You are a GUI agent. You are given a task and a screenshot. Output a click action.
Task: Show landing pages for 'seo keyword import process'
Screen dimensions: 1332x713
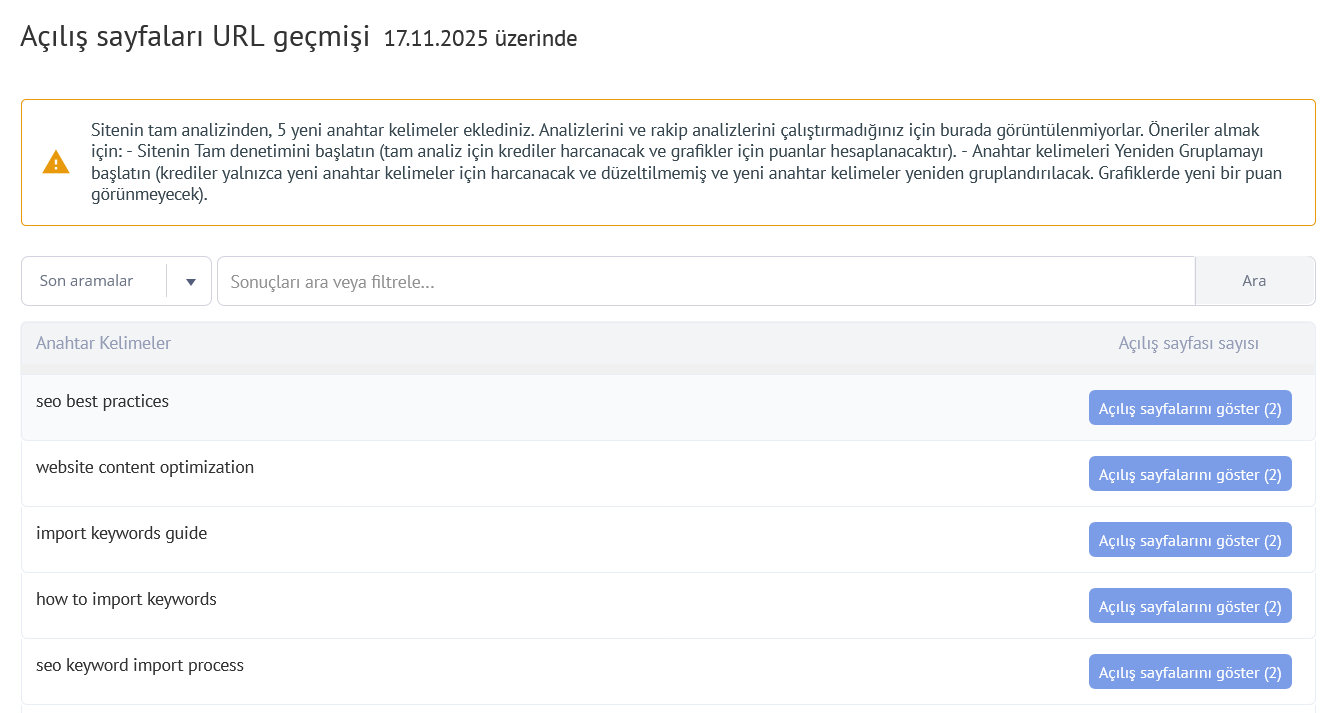[x=1189, y=671]
